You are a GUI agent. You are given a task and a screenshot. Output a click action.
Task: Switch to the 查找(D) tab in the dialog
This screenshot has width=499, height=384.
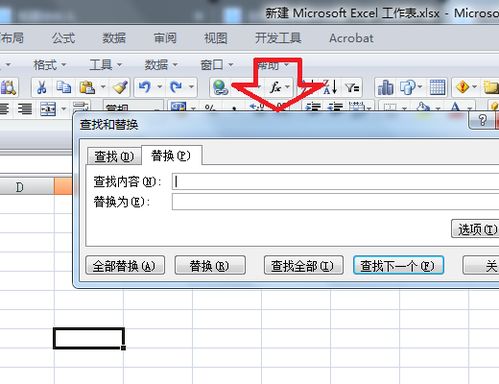click(x=114, y=156)
